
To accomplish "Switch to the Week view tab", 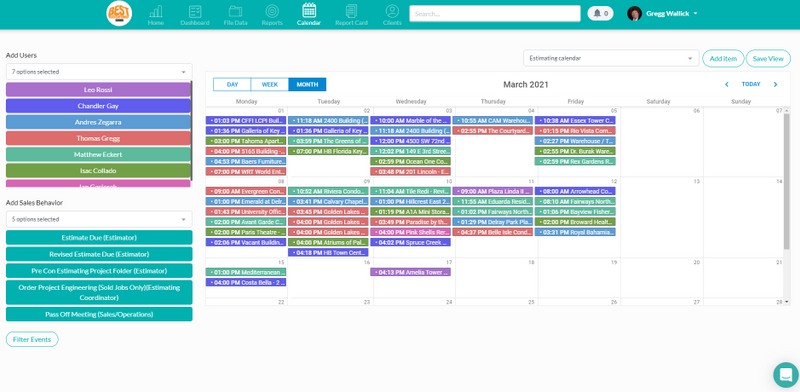I will click(x=270, y=84).
